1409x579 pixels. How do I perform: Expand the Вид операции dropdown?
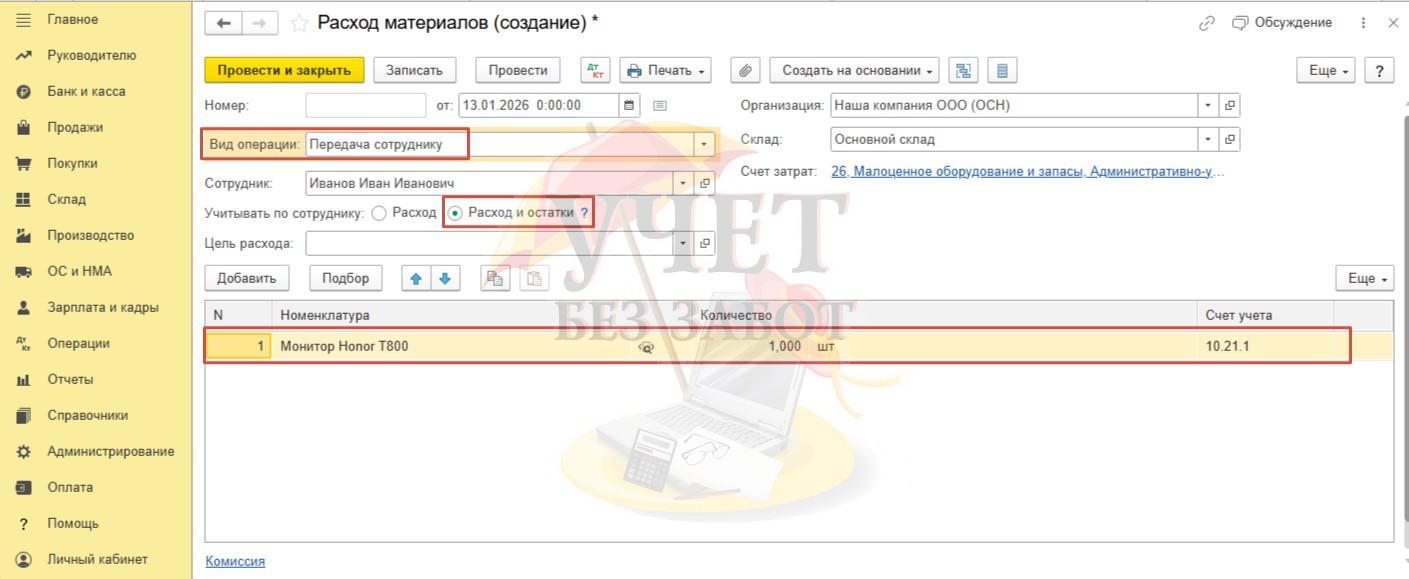click(706, 144)
